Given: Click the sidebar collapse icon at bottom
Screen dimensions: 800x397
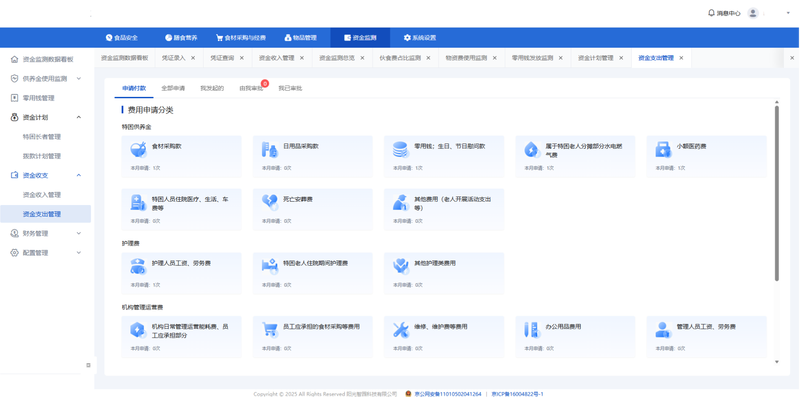Looking at the screenshot, I should (88, 365).
